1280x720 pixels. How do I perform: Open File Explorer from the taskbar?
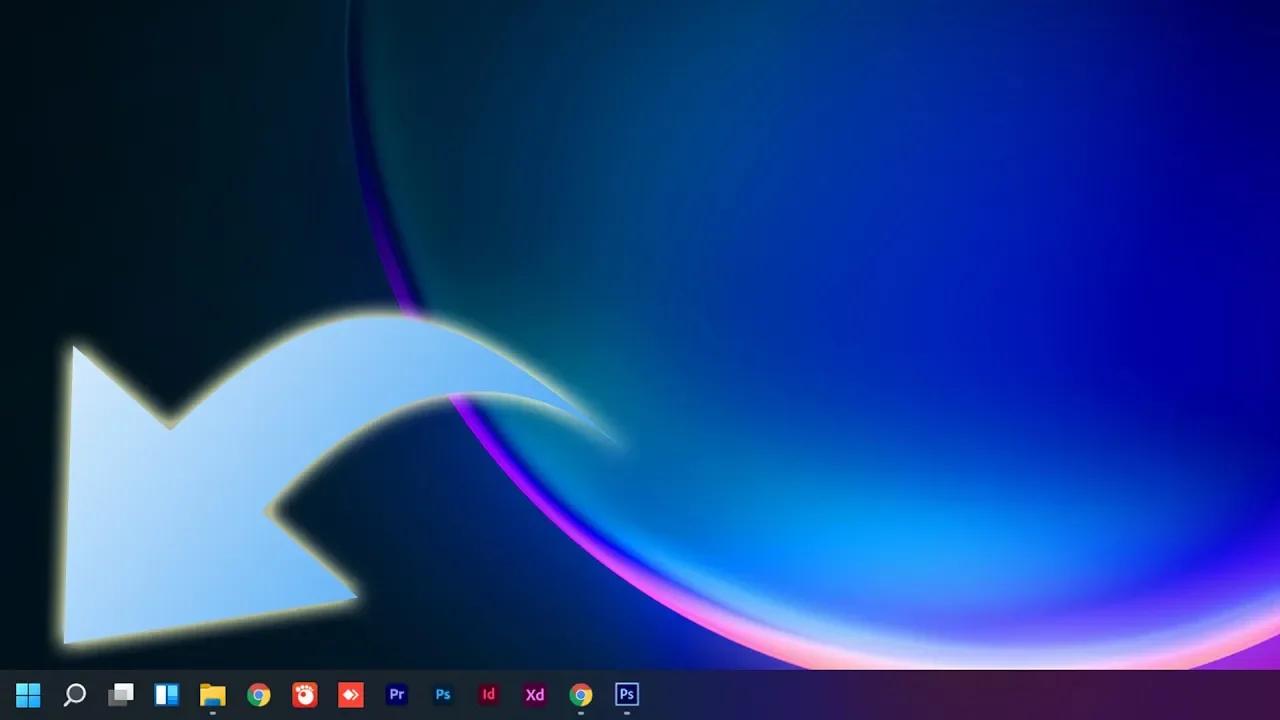pyautogui.click(x=212, y=694)
